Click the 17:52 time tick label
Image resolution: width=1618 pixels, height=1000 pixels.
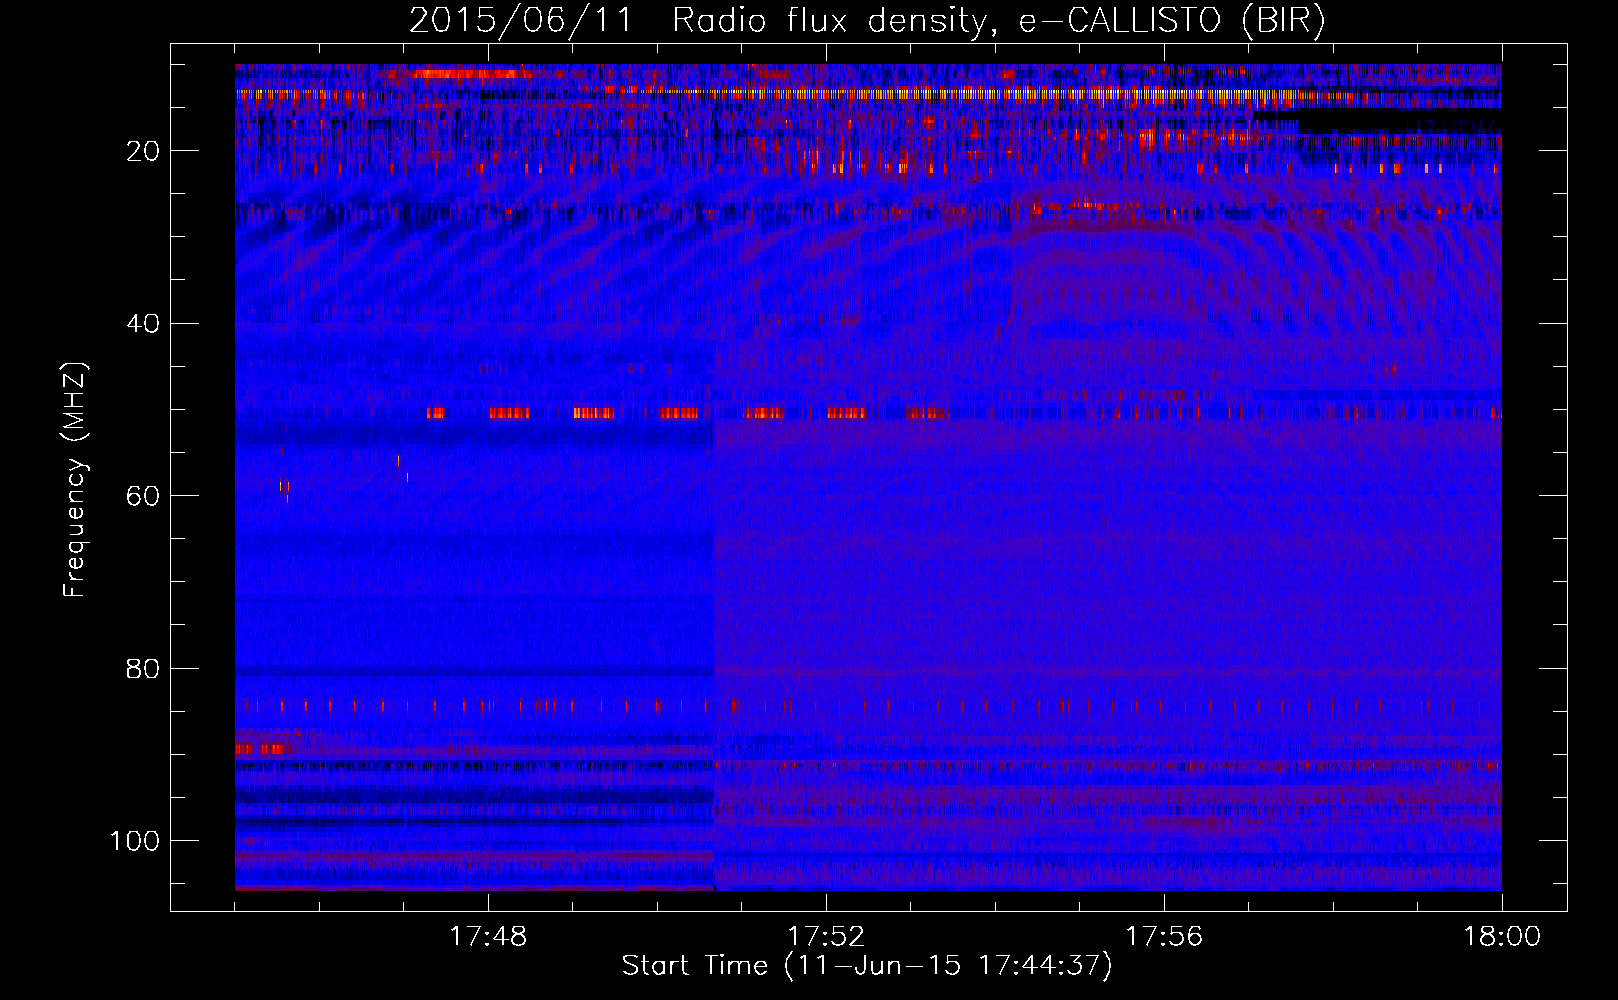click(826, 937)
